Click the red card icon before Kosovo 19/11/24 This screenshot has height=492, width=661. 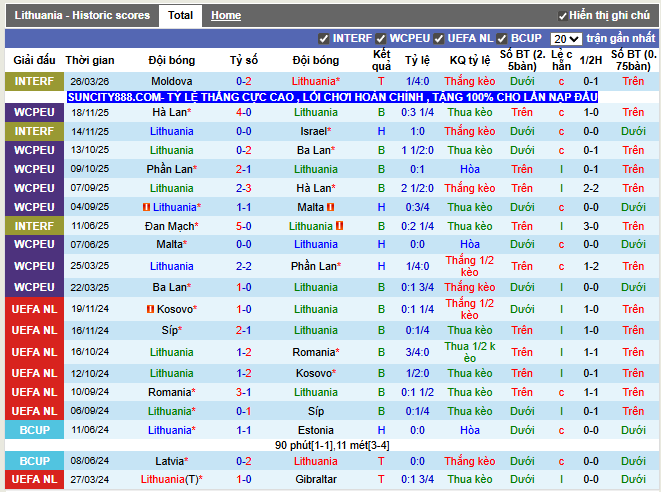(x=150, y=309)
